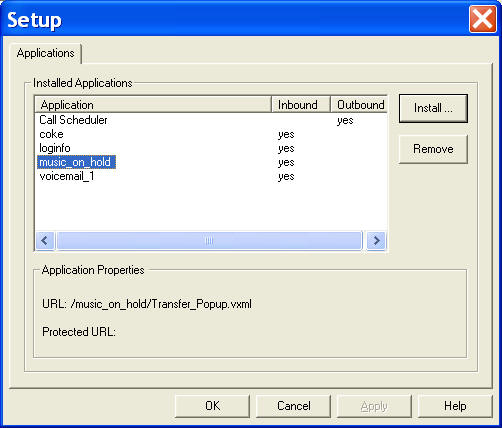Click the Apply button

click(x=374, y=406)
